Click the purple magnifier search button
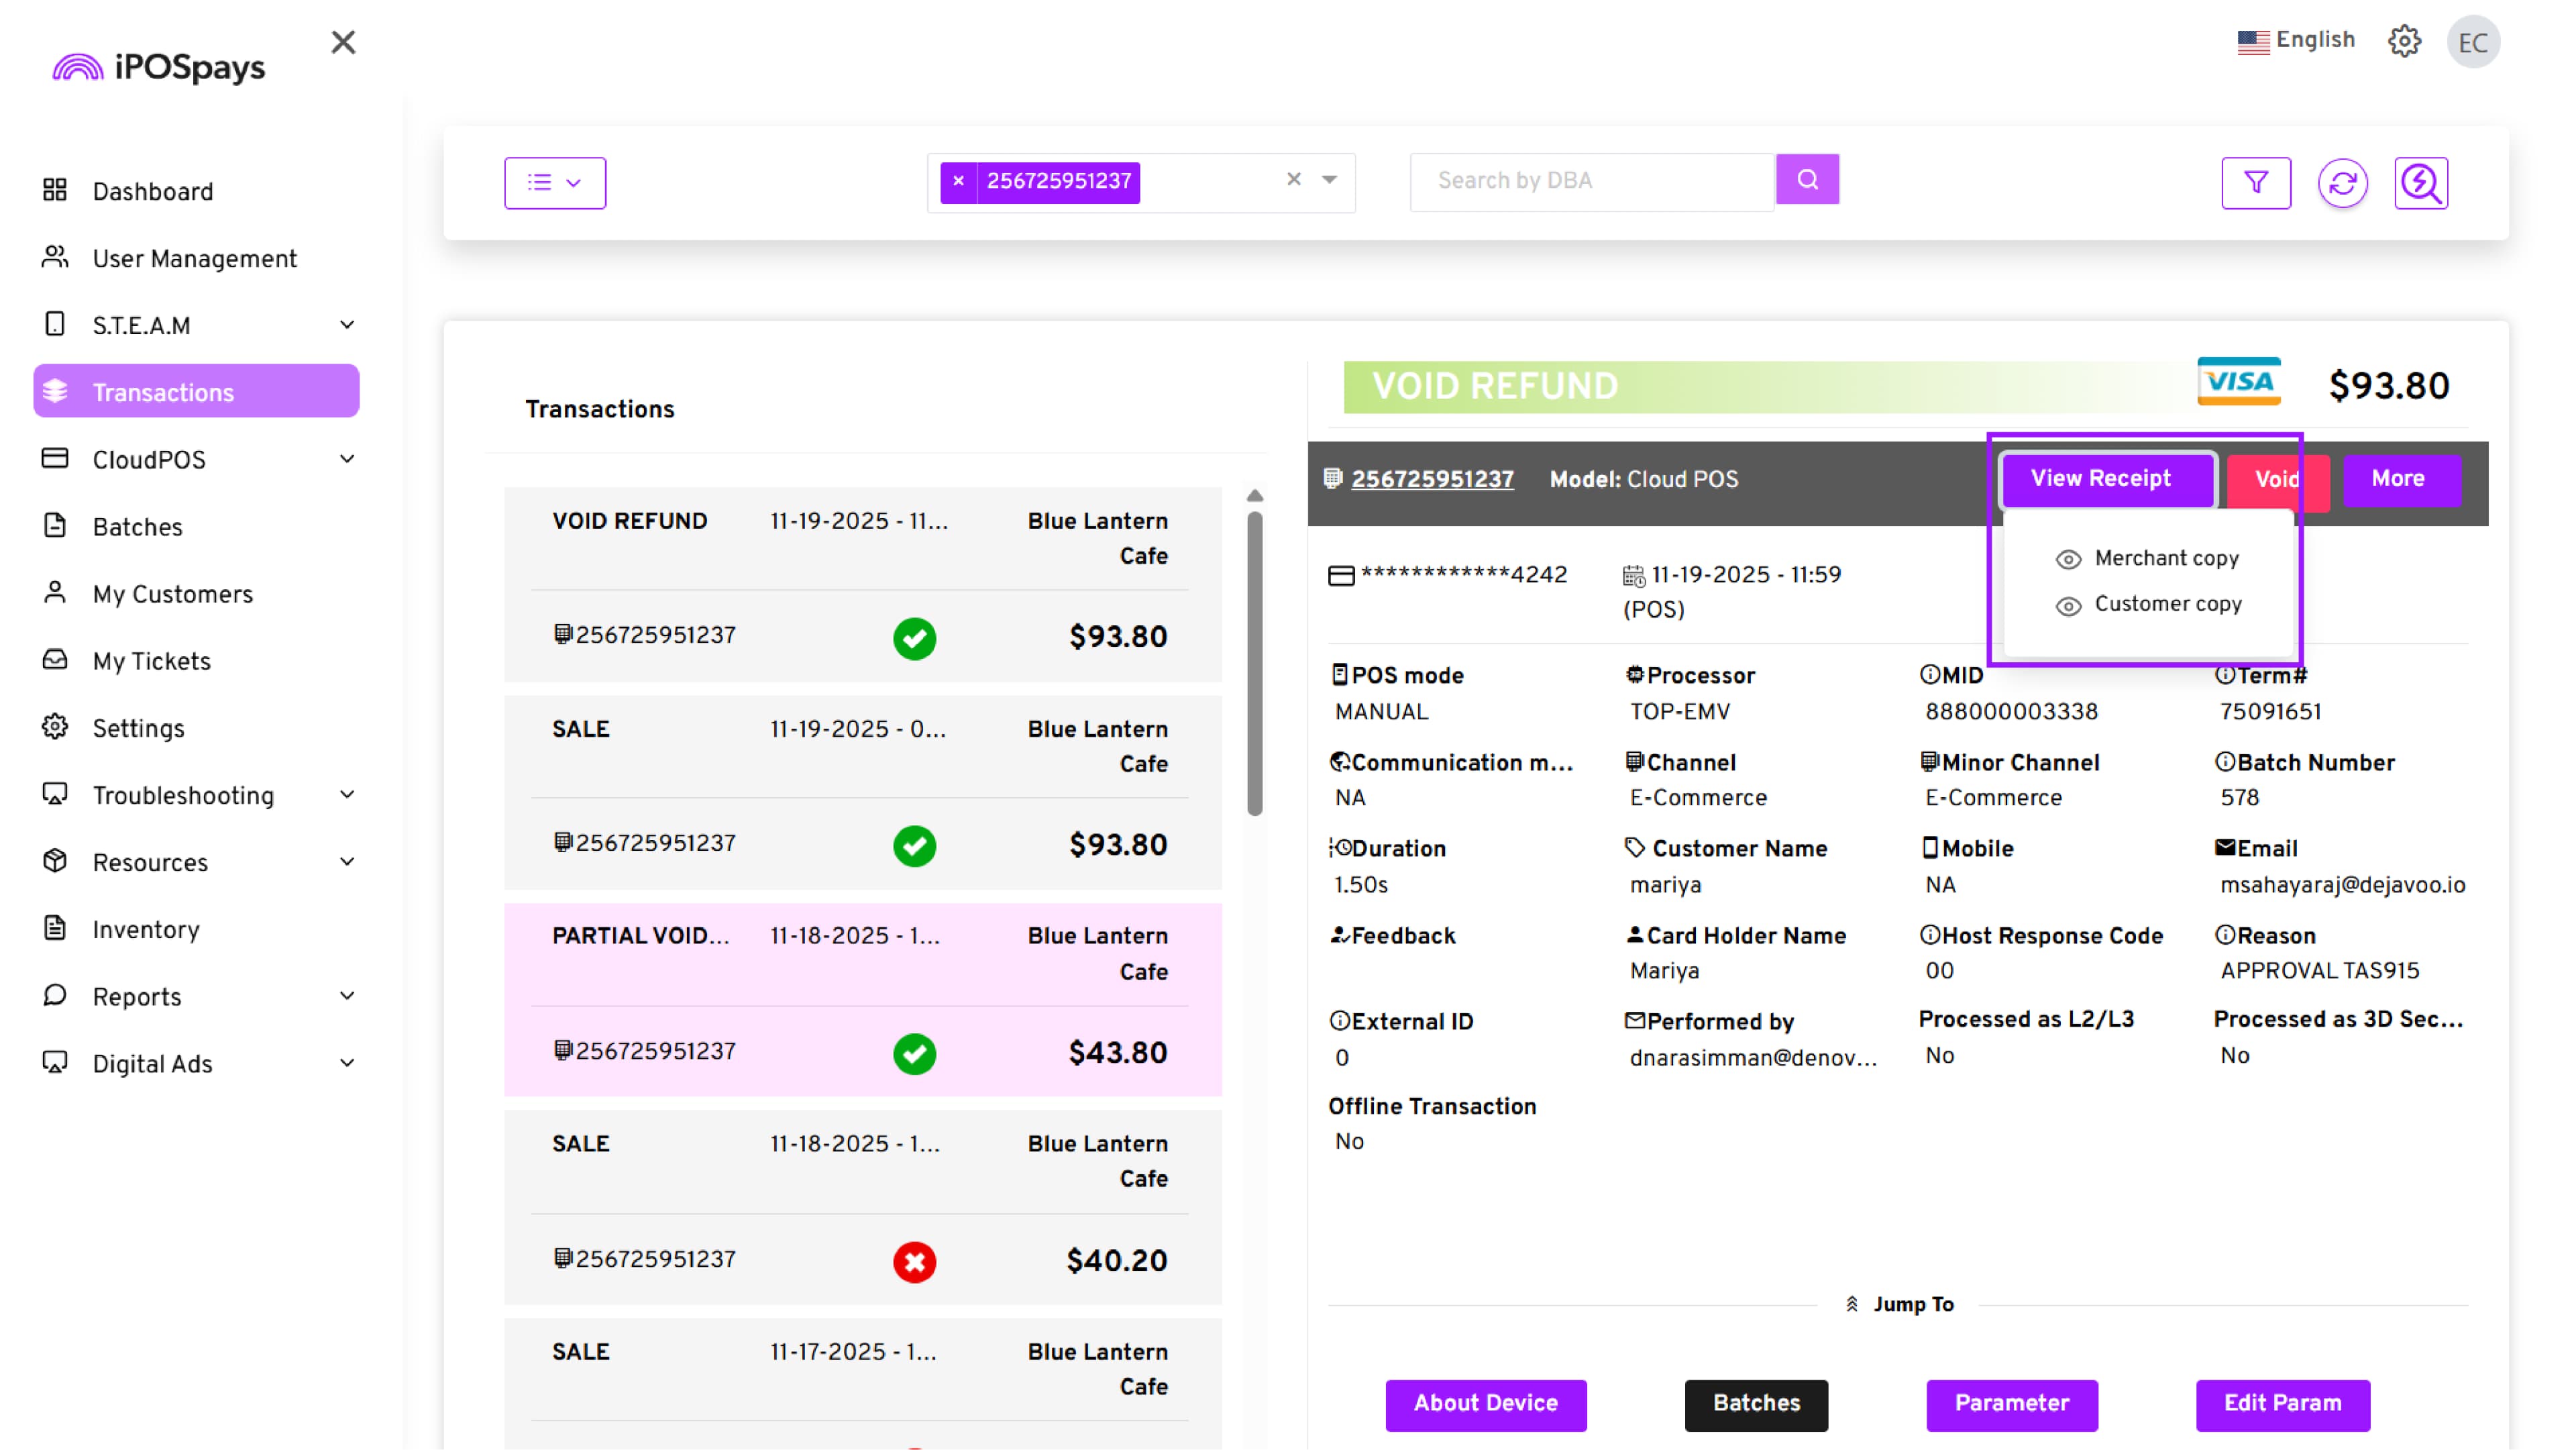Viewport: 2576px width, 1450px height. (1806, 179)
